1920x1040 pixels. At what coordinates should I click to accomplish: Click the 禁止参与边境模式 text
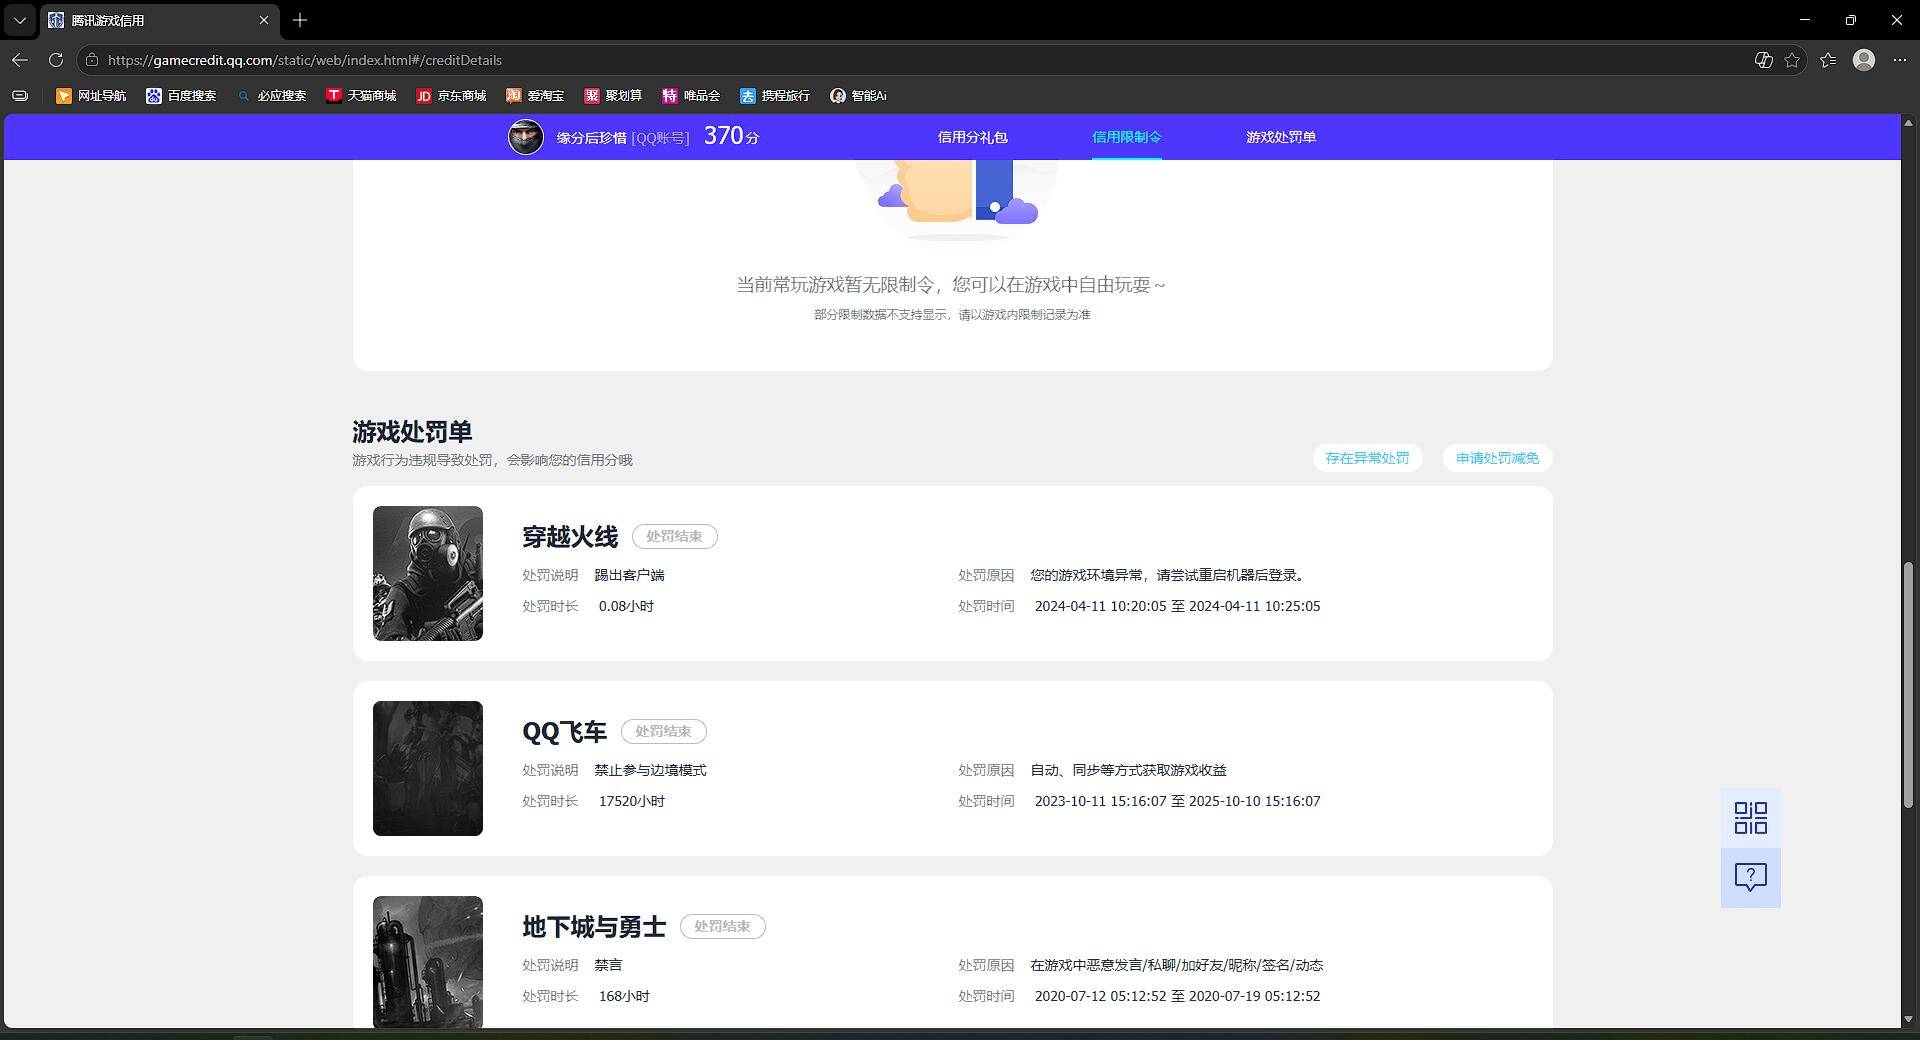(650, 770)
